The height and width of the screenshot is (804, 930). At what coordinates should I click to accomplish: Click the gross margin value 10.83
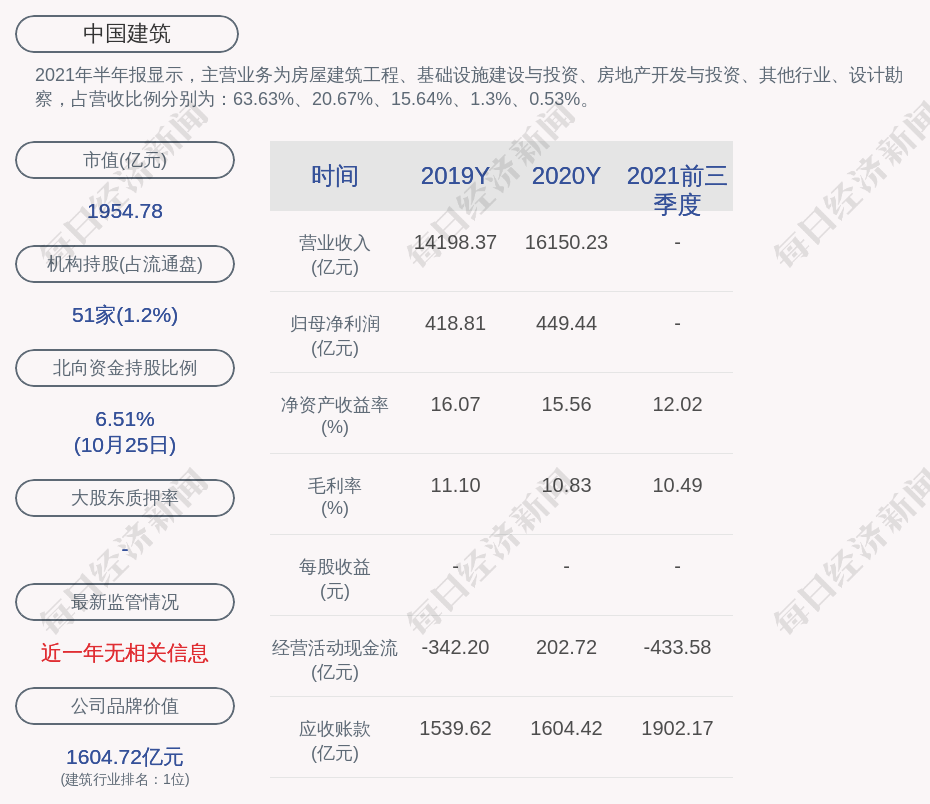(x=566, y=485)
